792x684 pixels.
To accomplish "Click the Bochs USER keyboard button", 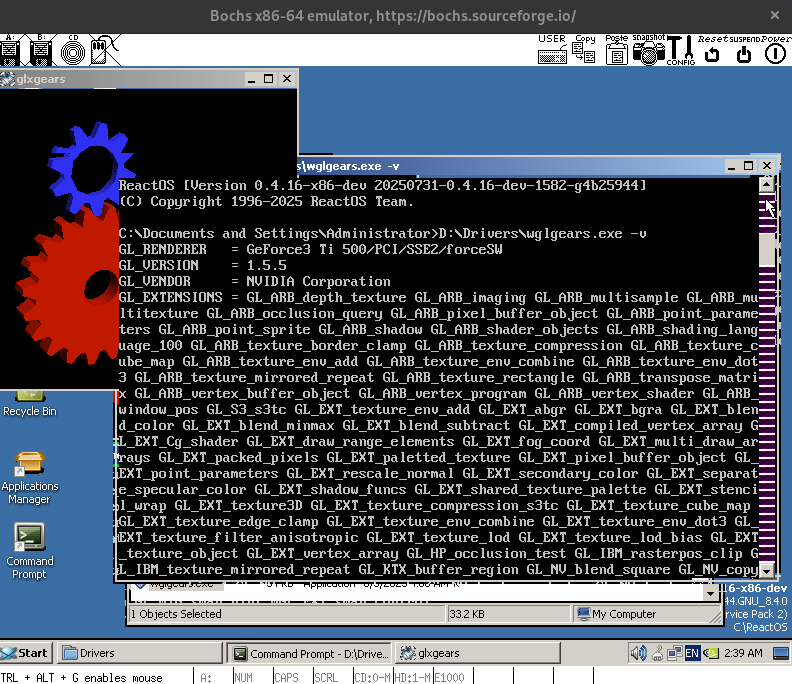I will (552, 50).
